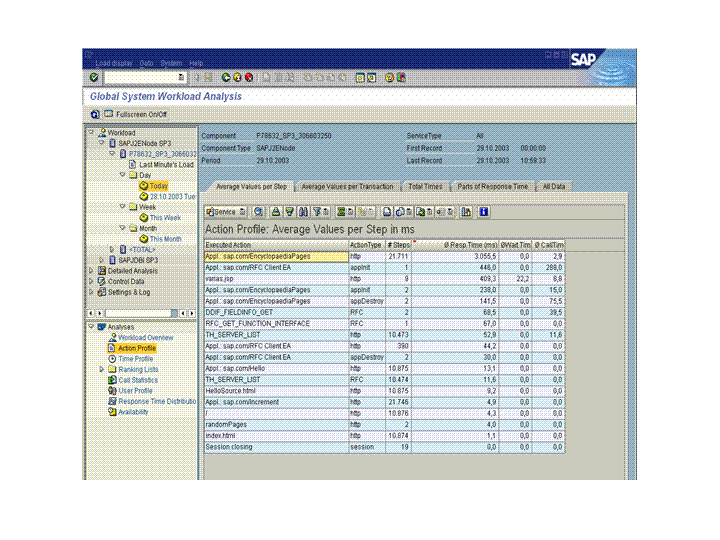Click the Export icon in ALV toolbar
The image size is (720, 540).
click(x=423, y=212)
